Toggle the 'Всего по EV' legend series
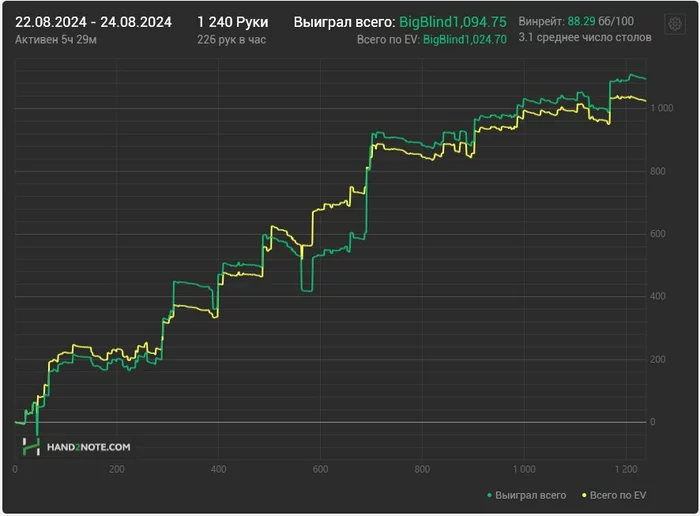 click(x=614, y=495)
